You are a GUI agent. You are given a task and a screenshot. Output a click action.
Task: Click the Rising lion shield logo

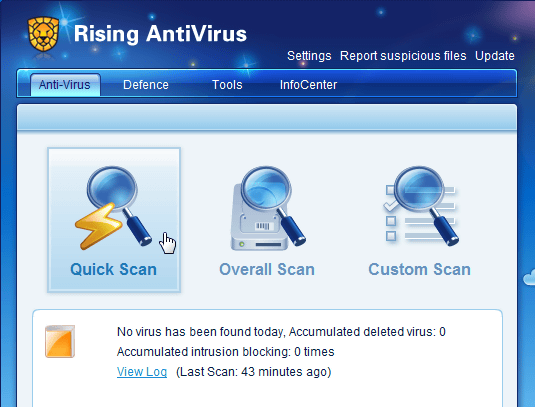[x=43, y=34]
